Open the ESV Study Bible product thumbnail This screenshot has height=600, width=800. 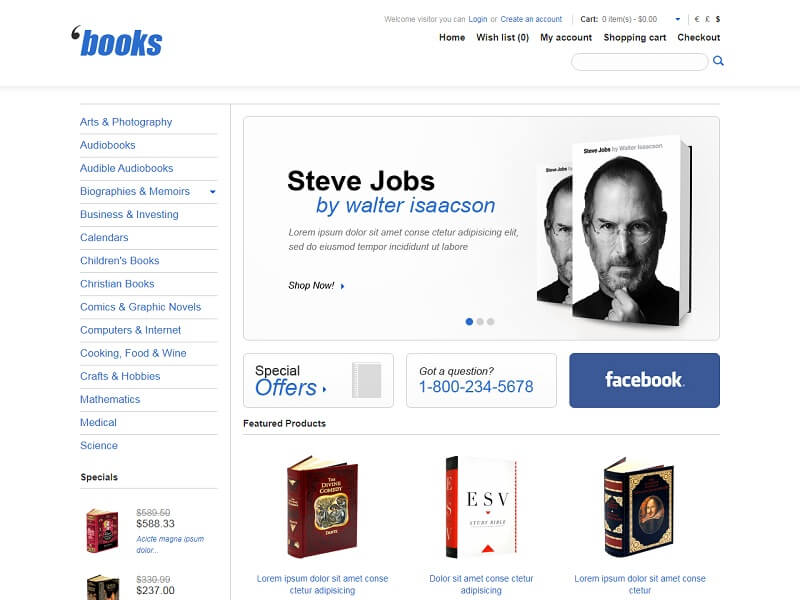pos(482,507)
